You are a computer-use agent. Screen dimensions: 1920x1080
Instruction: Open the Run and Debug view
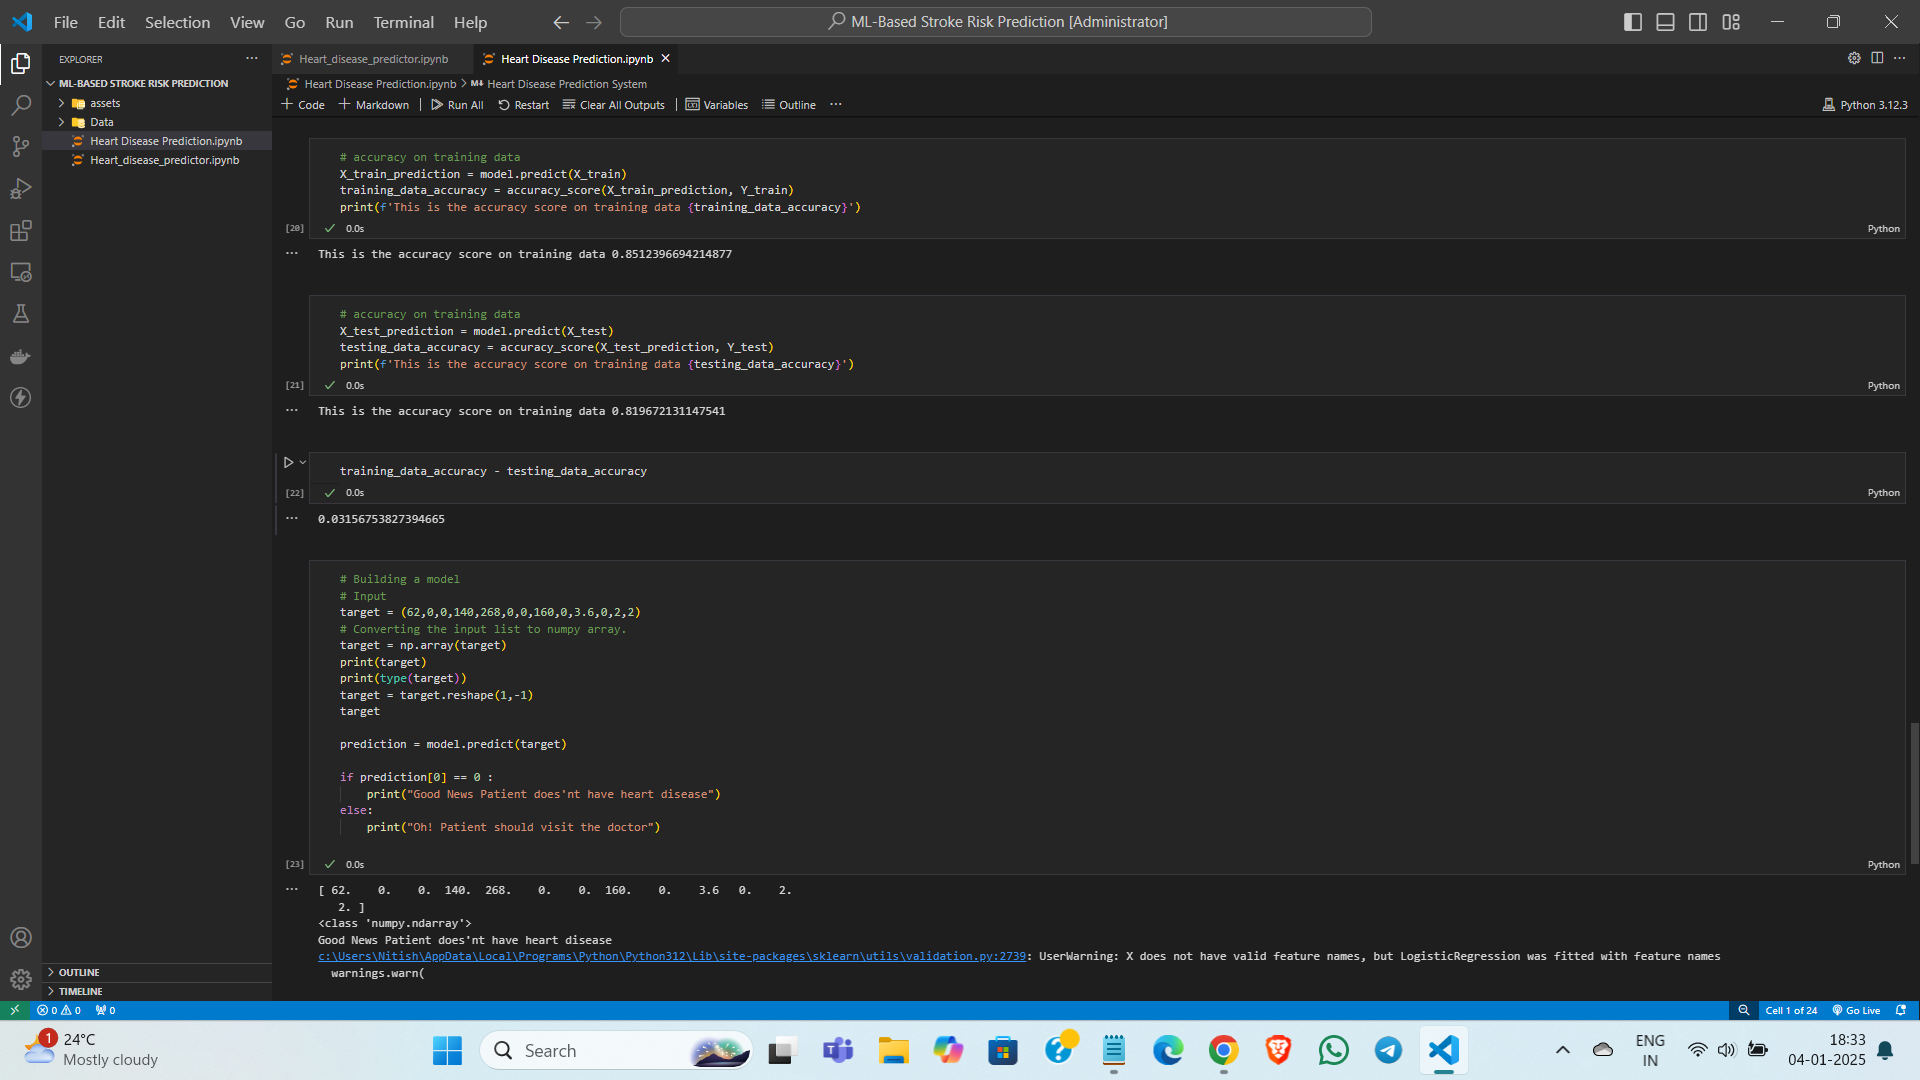tap(21, 189)
